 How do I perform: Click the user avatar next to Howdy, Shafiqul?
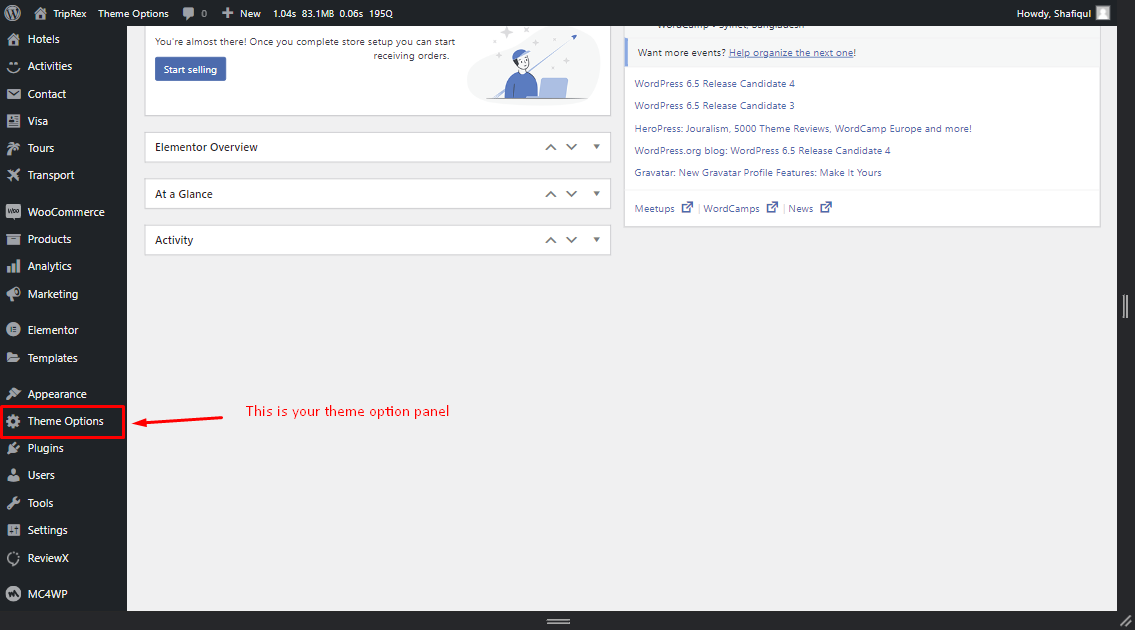pyautogui.click(x=1102, y=13)
